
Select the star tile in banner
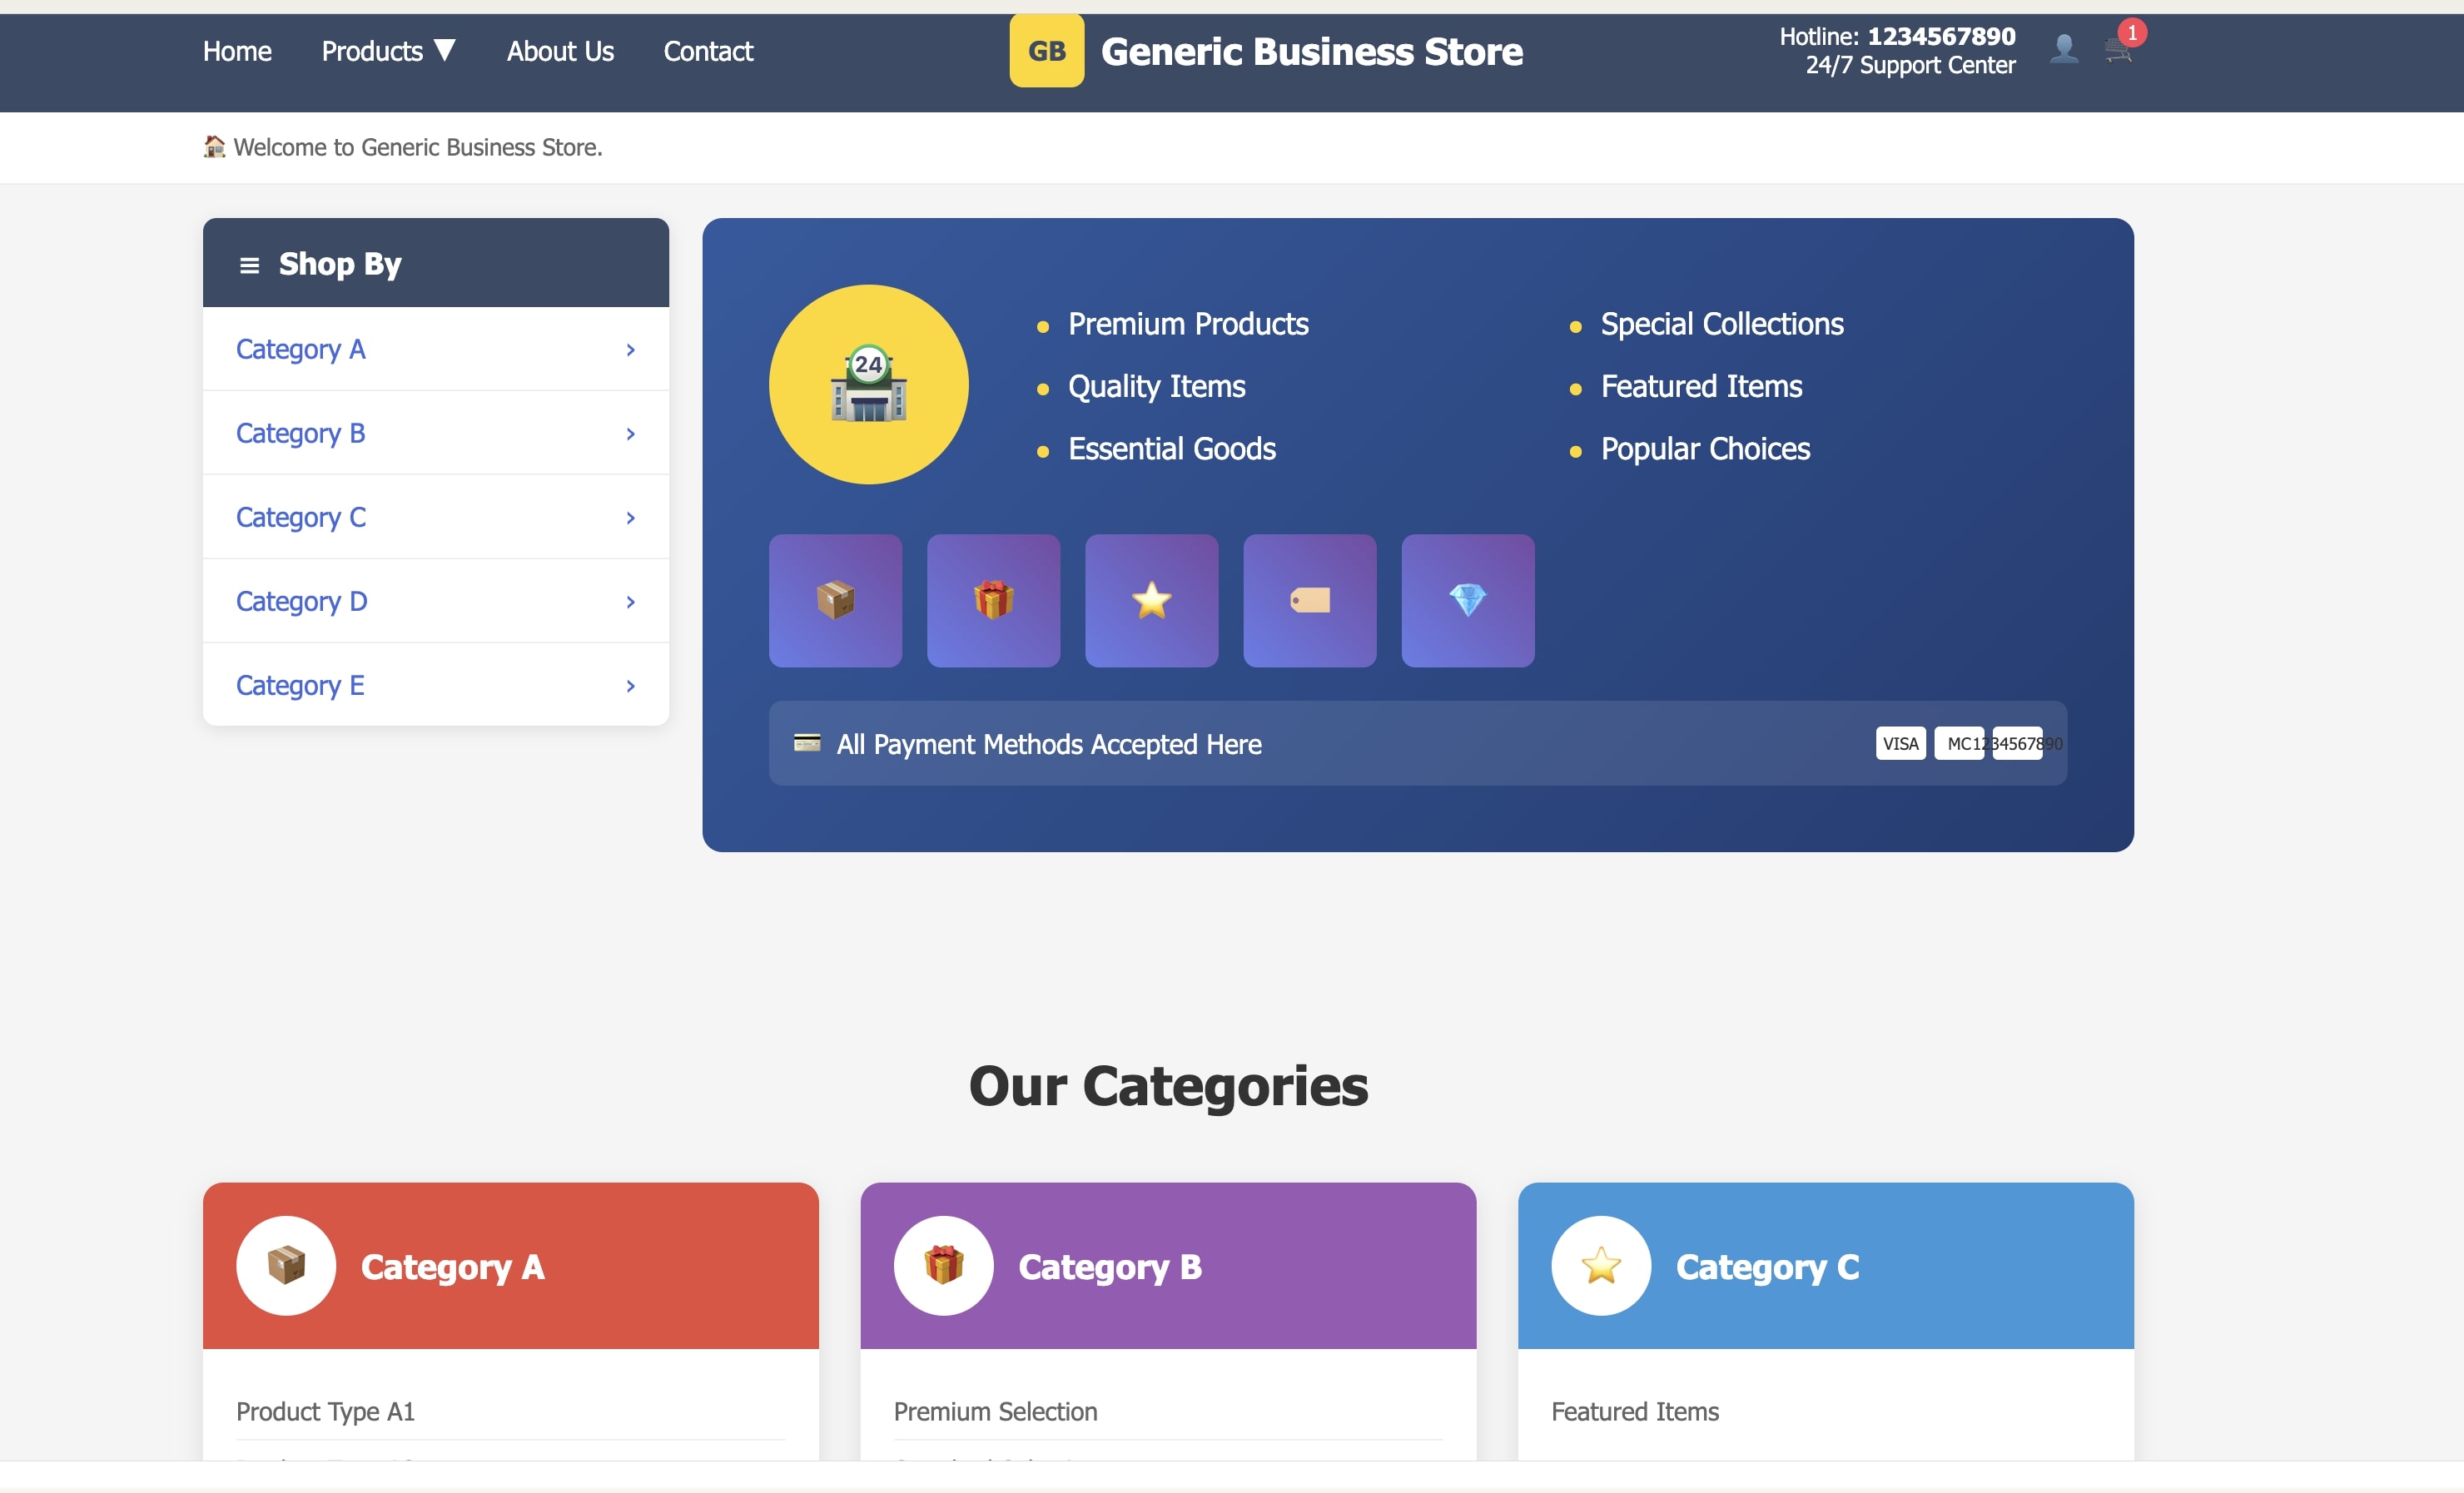click(x=1151, y=601)
